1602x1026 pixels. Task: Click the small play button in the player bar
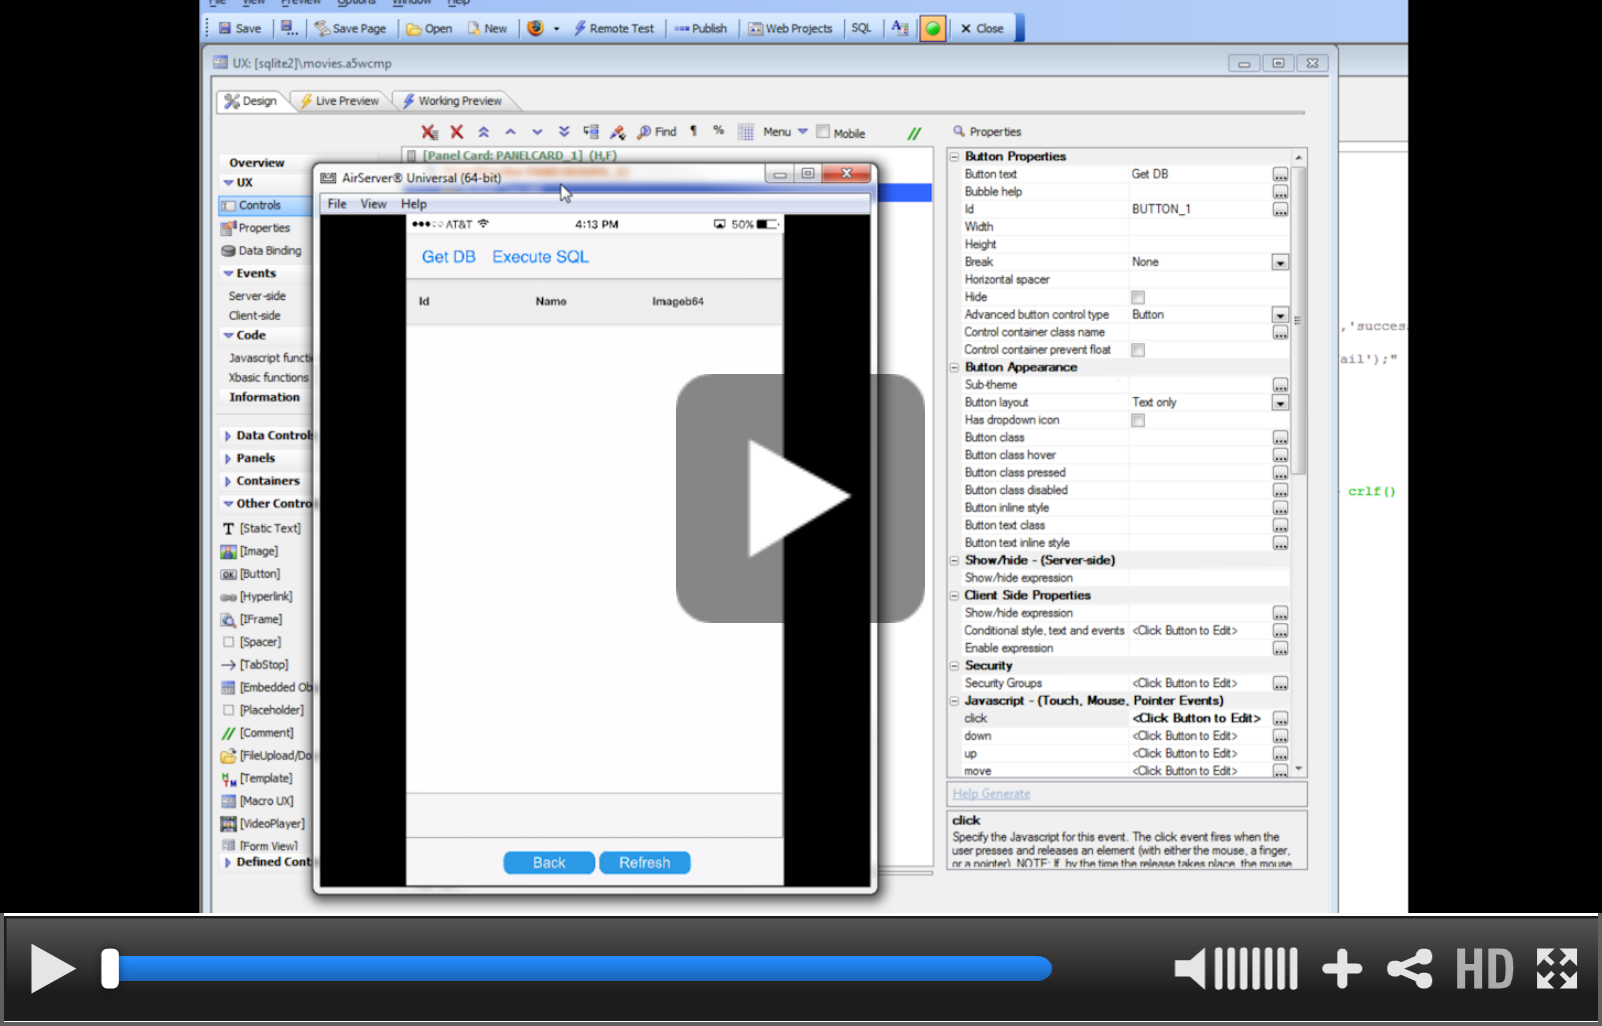click(x=53, y=969)
